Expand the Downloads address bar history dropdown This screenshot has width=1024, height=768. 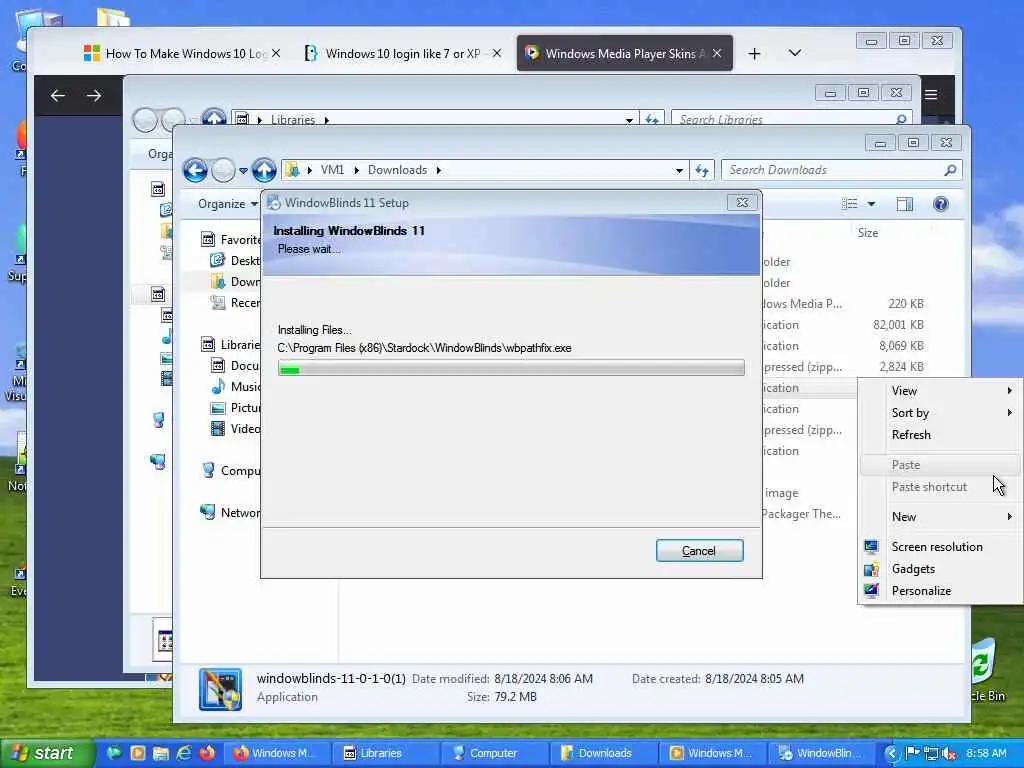click(679, 170)
